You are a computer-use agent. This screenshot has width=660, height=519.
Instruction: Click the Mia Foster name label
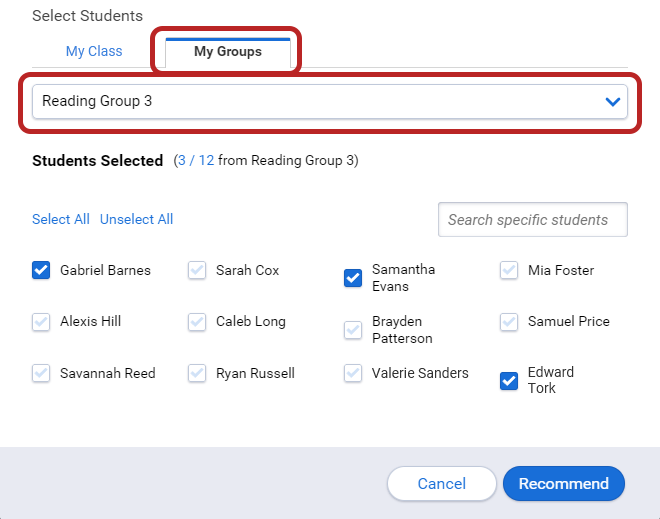[561, 270]
